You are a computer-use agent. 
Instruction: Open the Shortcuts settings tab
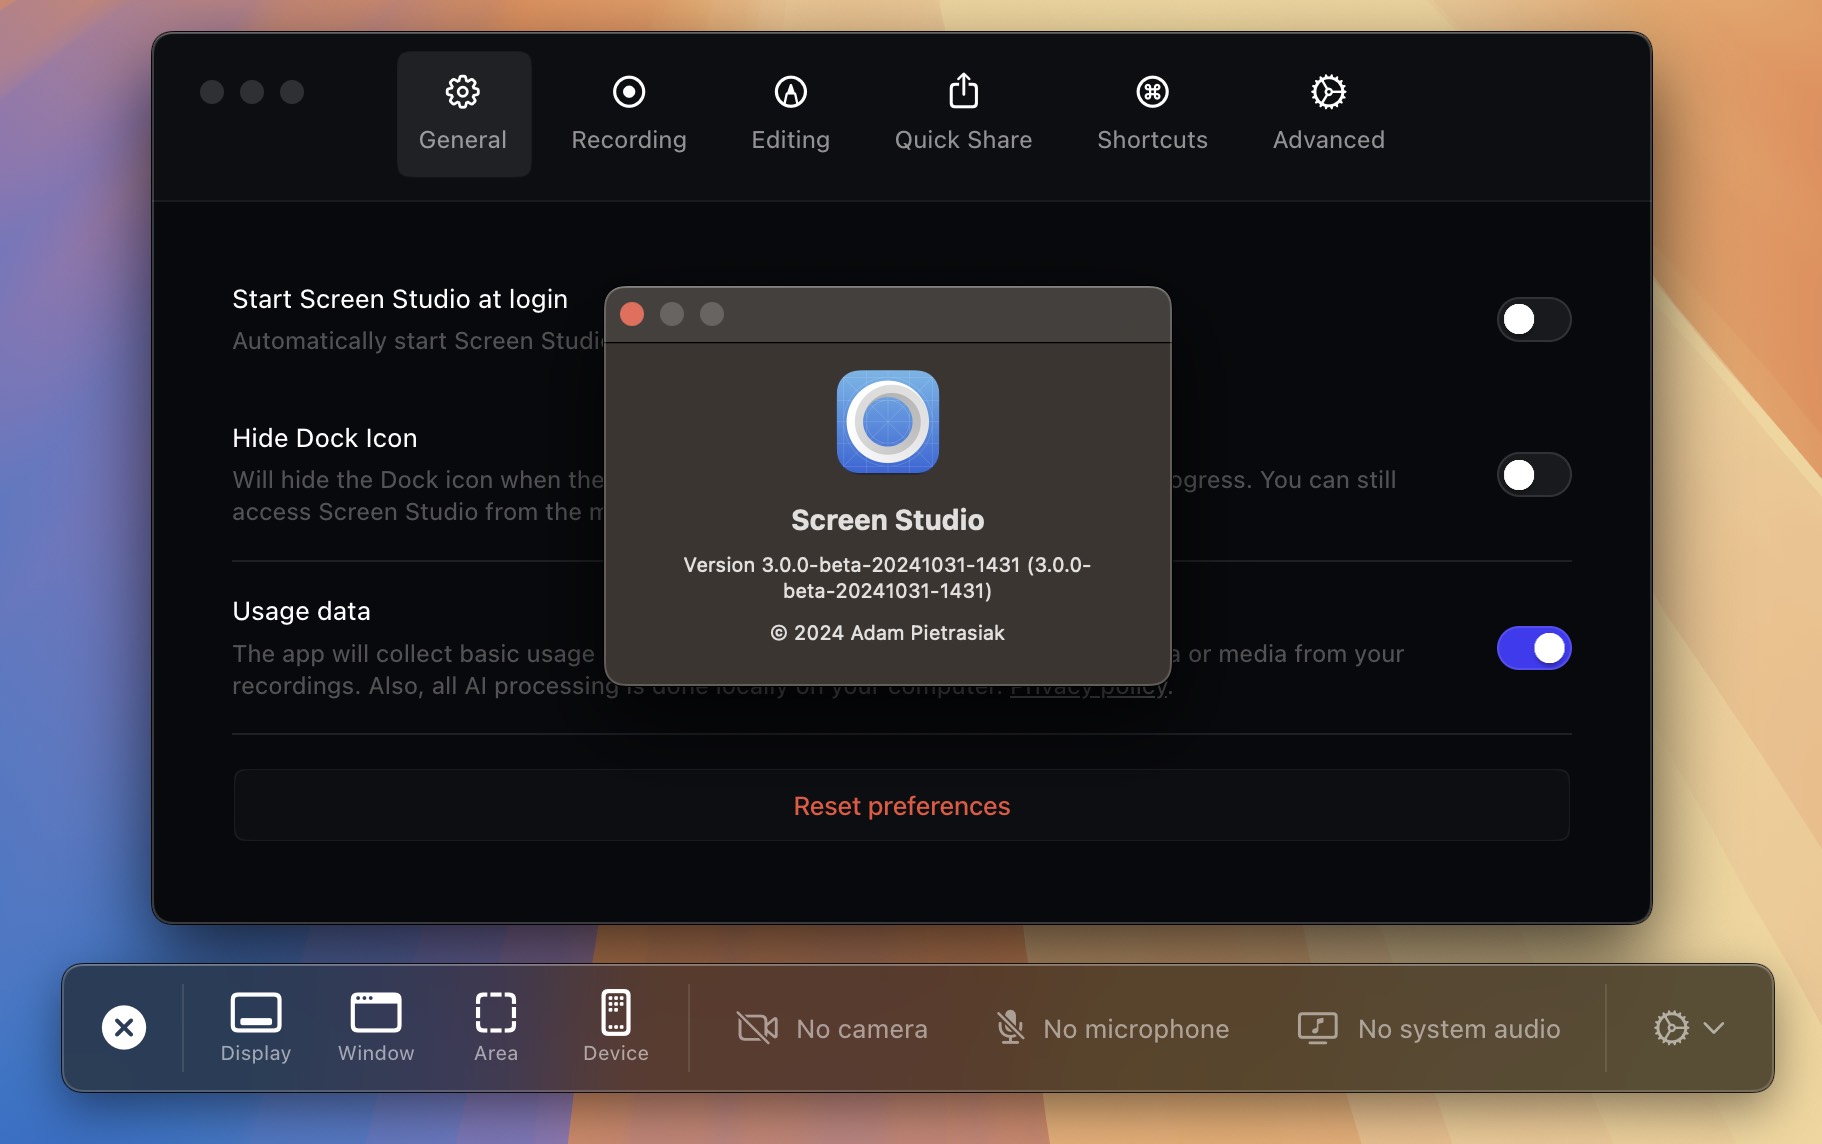point(1152,114)
